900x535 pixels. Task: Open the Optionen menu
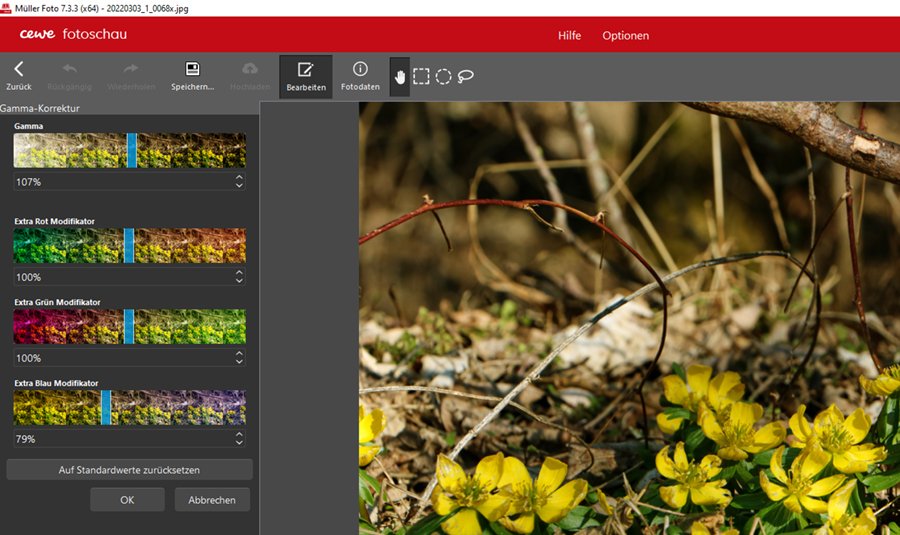tap(625, 35)
